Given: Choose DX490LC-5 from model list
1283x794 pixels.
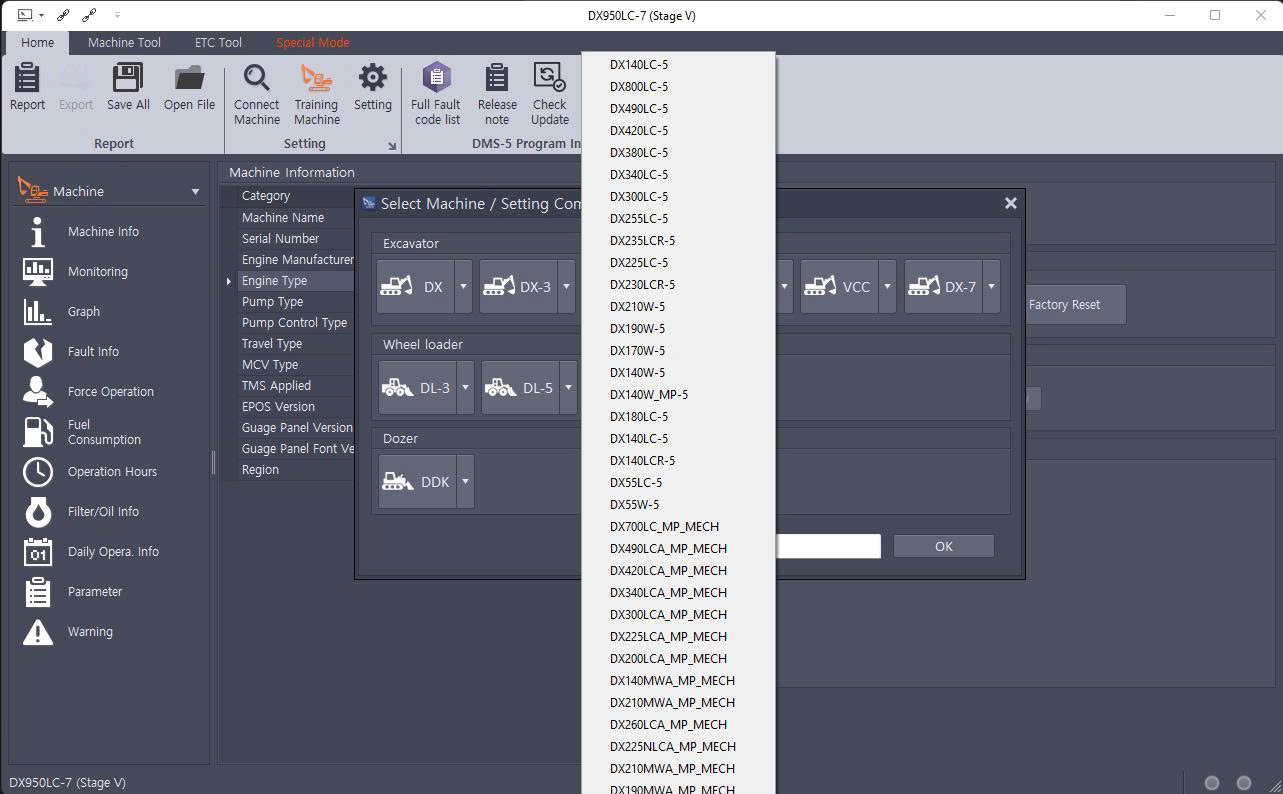Looking at the screenshot, I should tap(678, 109).
